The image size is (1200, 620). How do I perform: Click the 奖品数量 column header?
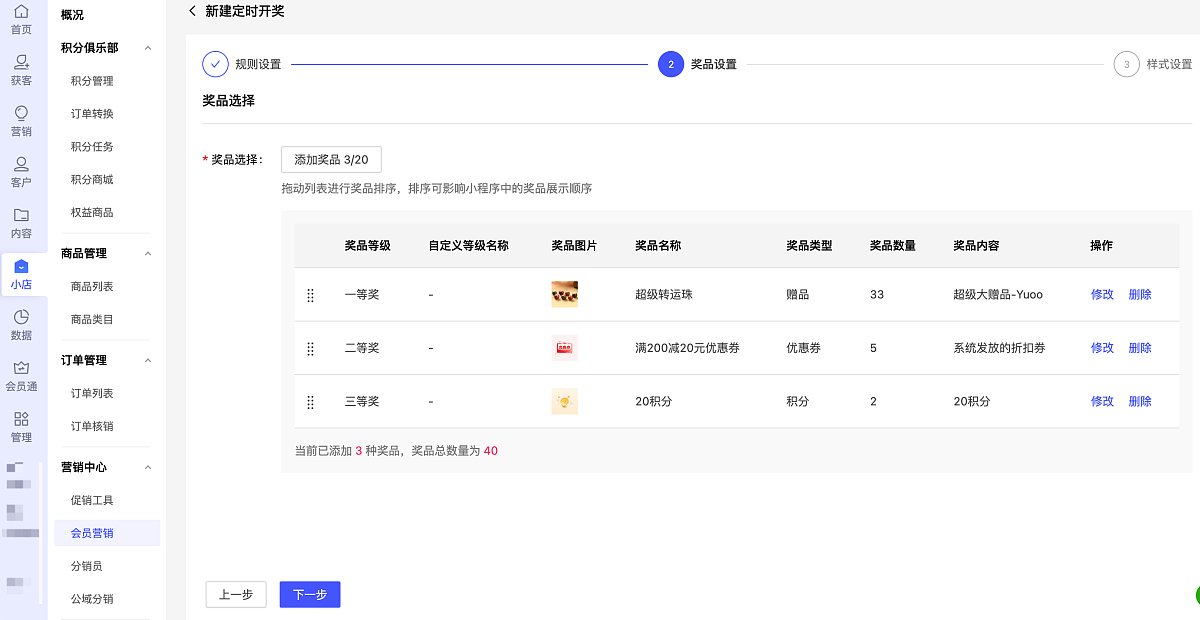893,246
